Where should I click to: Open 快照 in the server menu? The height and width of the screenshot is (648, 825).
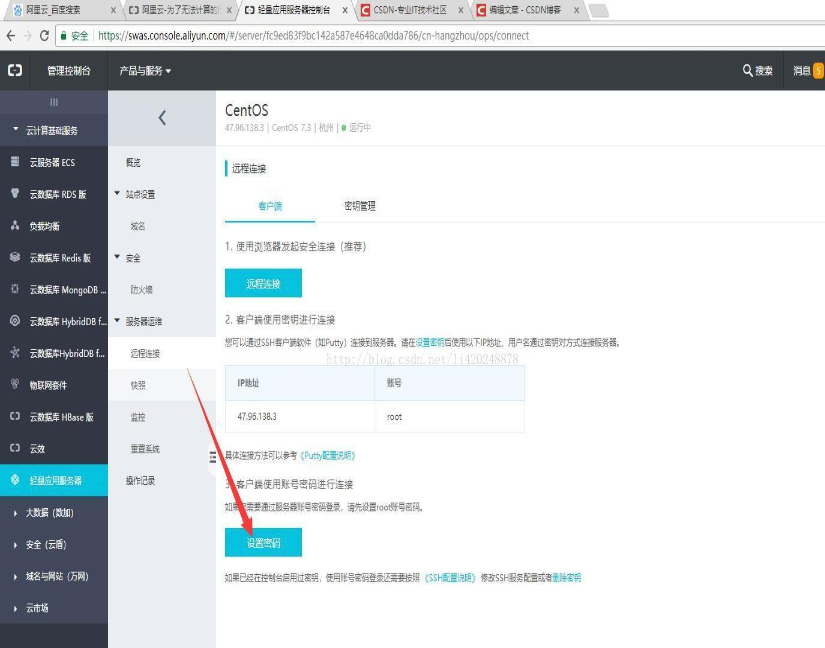point(138,385)
